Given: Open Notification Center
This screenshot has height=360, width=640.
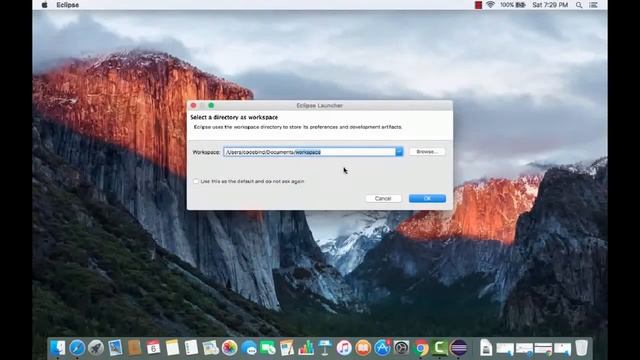Looking at the screenshot, I should click(x=593, y=5).
